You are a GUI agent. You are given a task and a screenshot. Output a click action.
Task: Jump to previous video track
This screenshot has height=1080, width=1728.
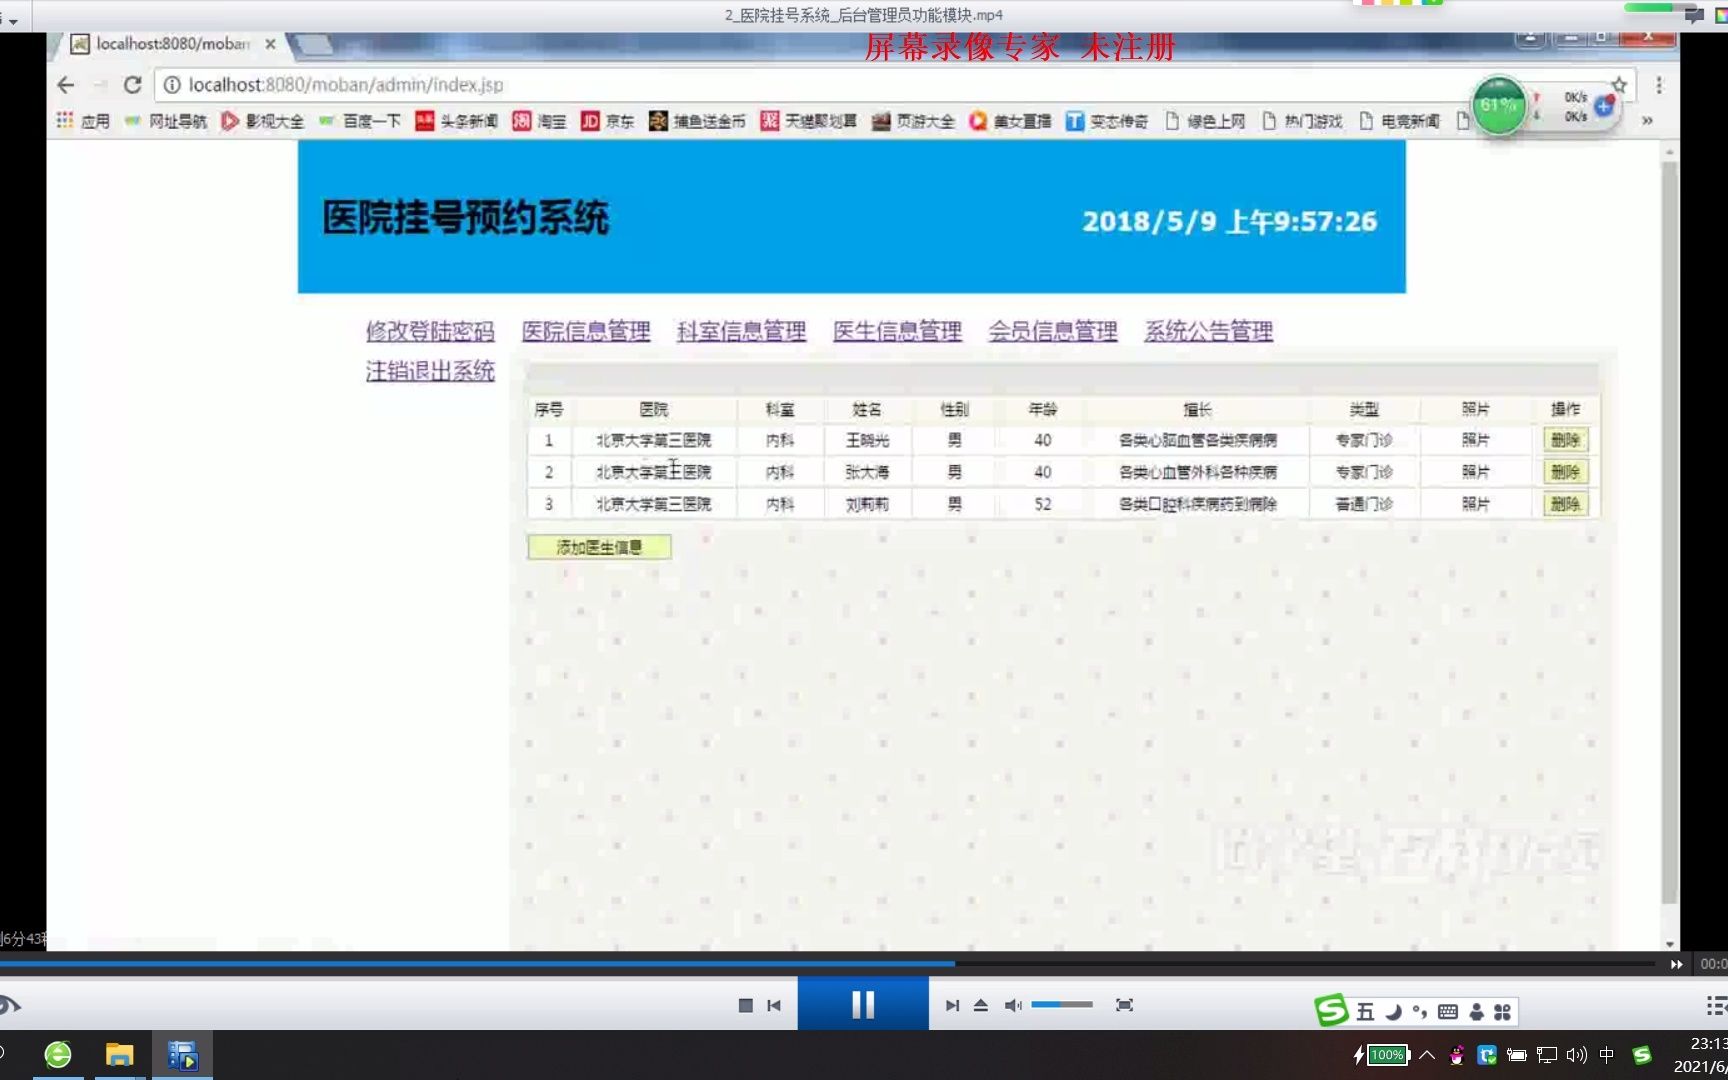[x=774, y=1005]
